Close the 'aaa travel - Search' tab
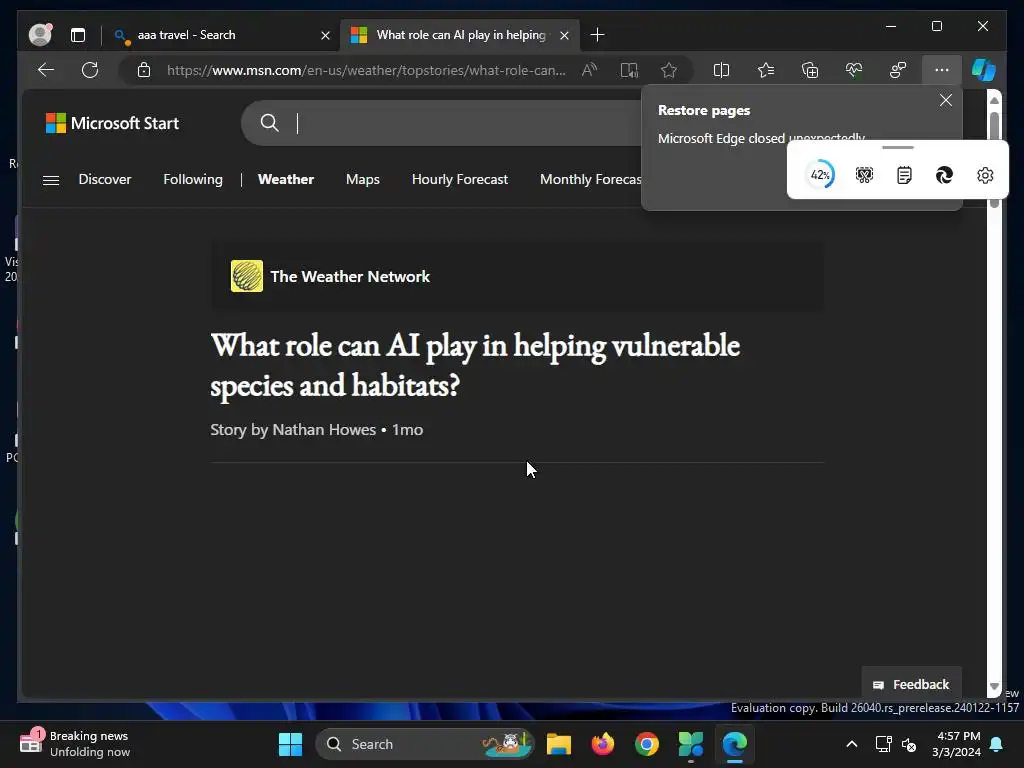1024x768 pixels. [325, 35]
